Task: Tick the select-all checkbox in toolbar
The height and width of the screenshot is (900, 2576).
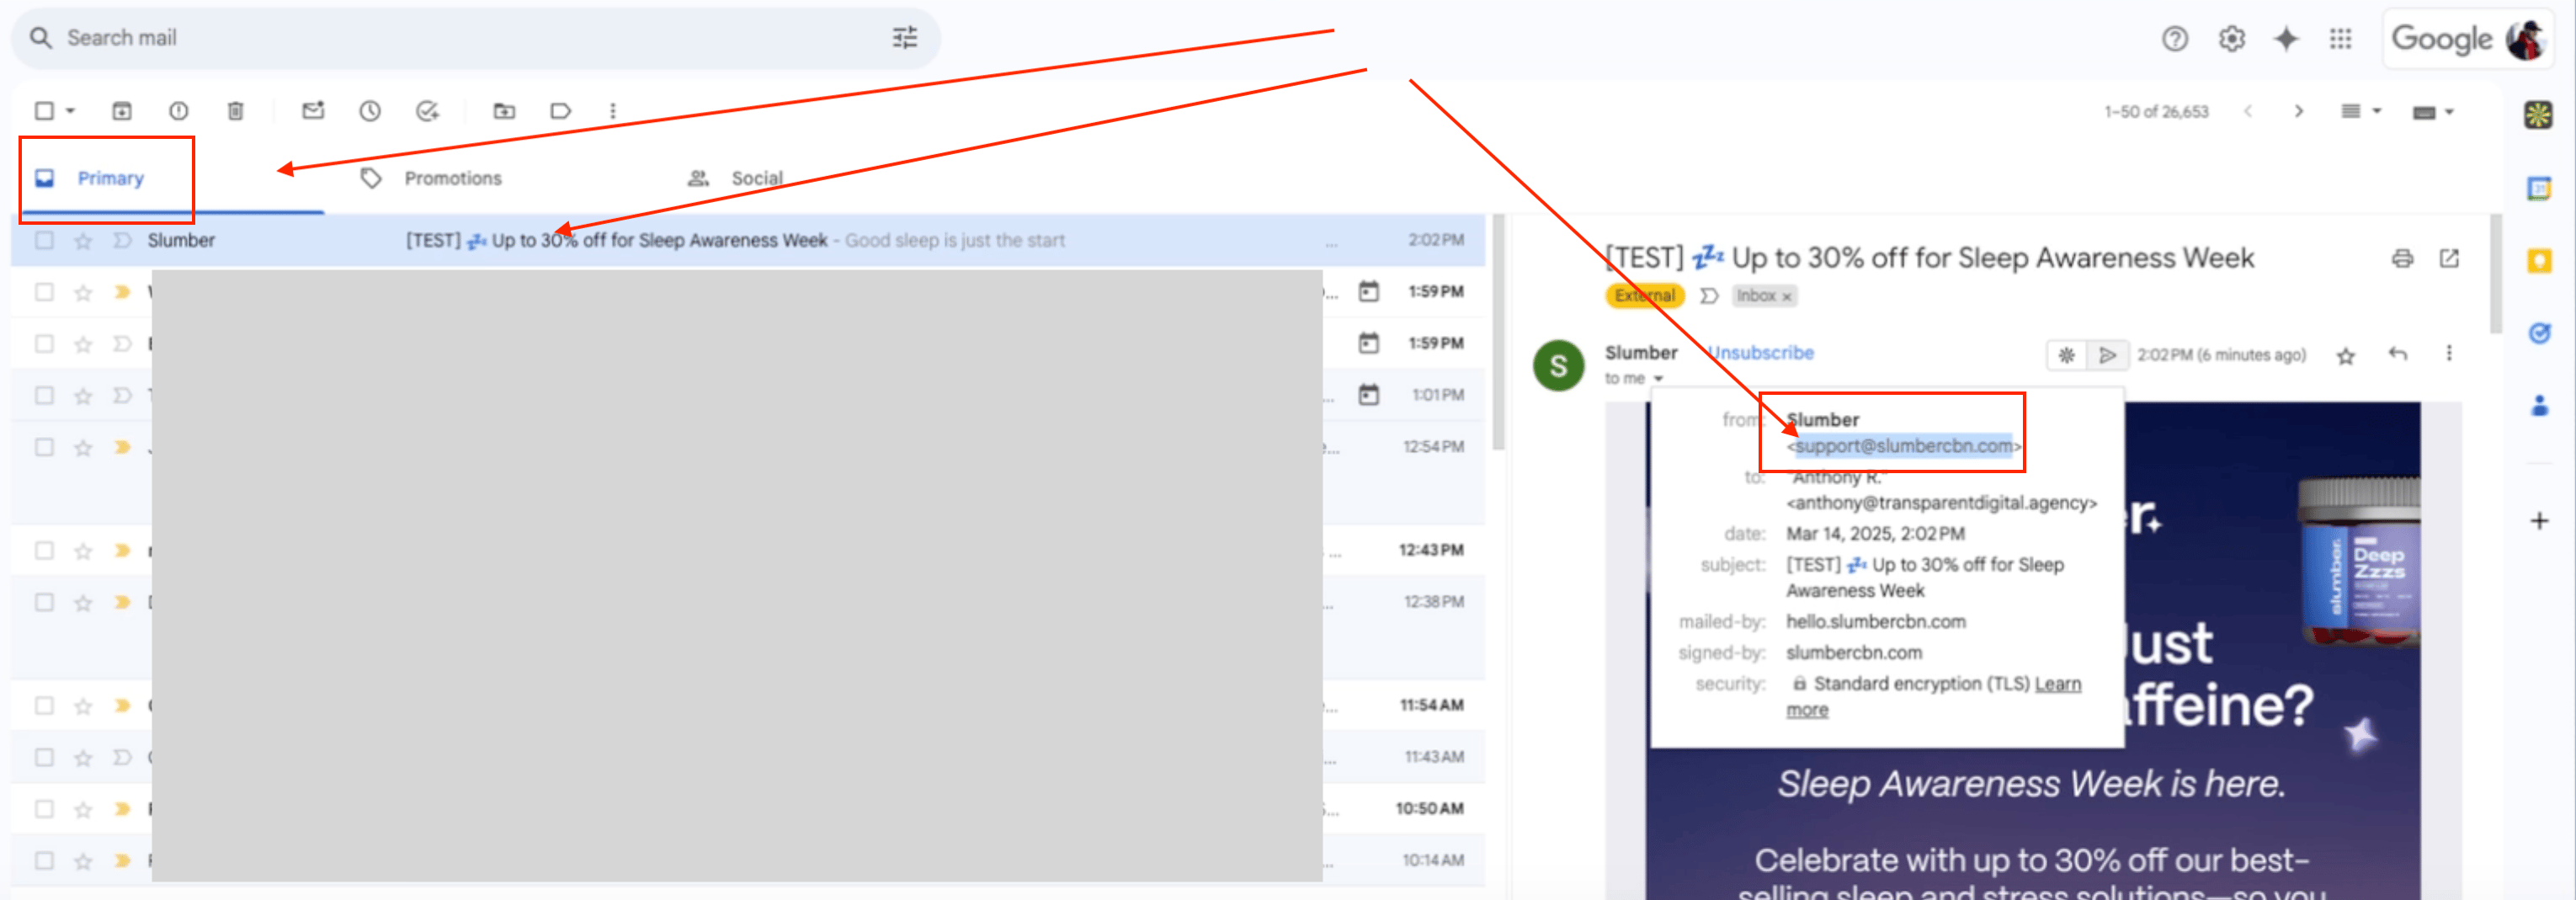Action: click(44, 111)
